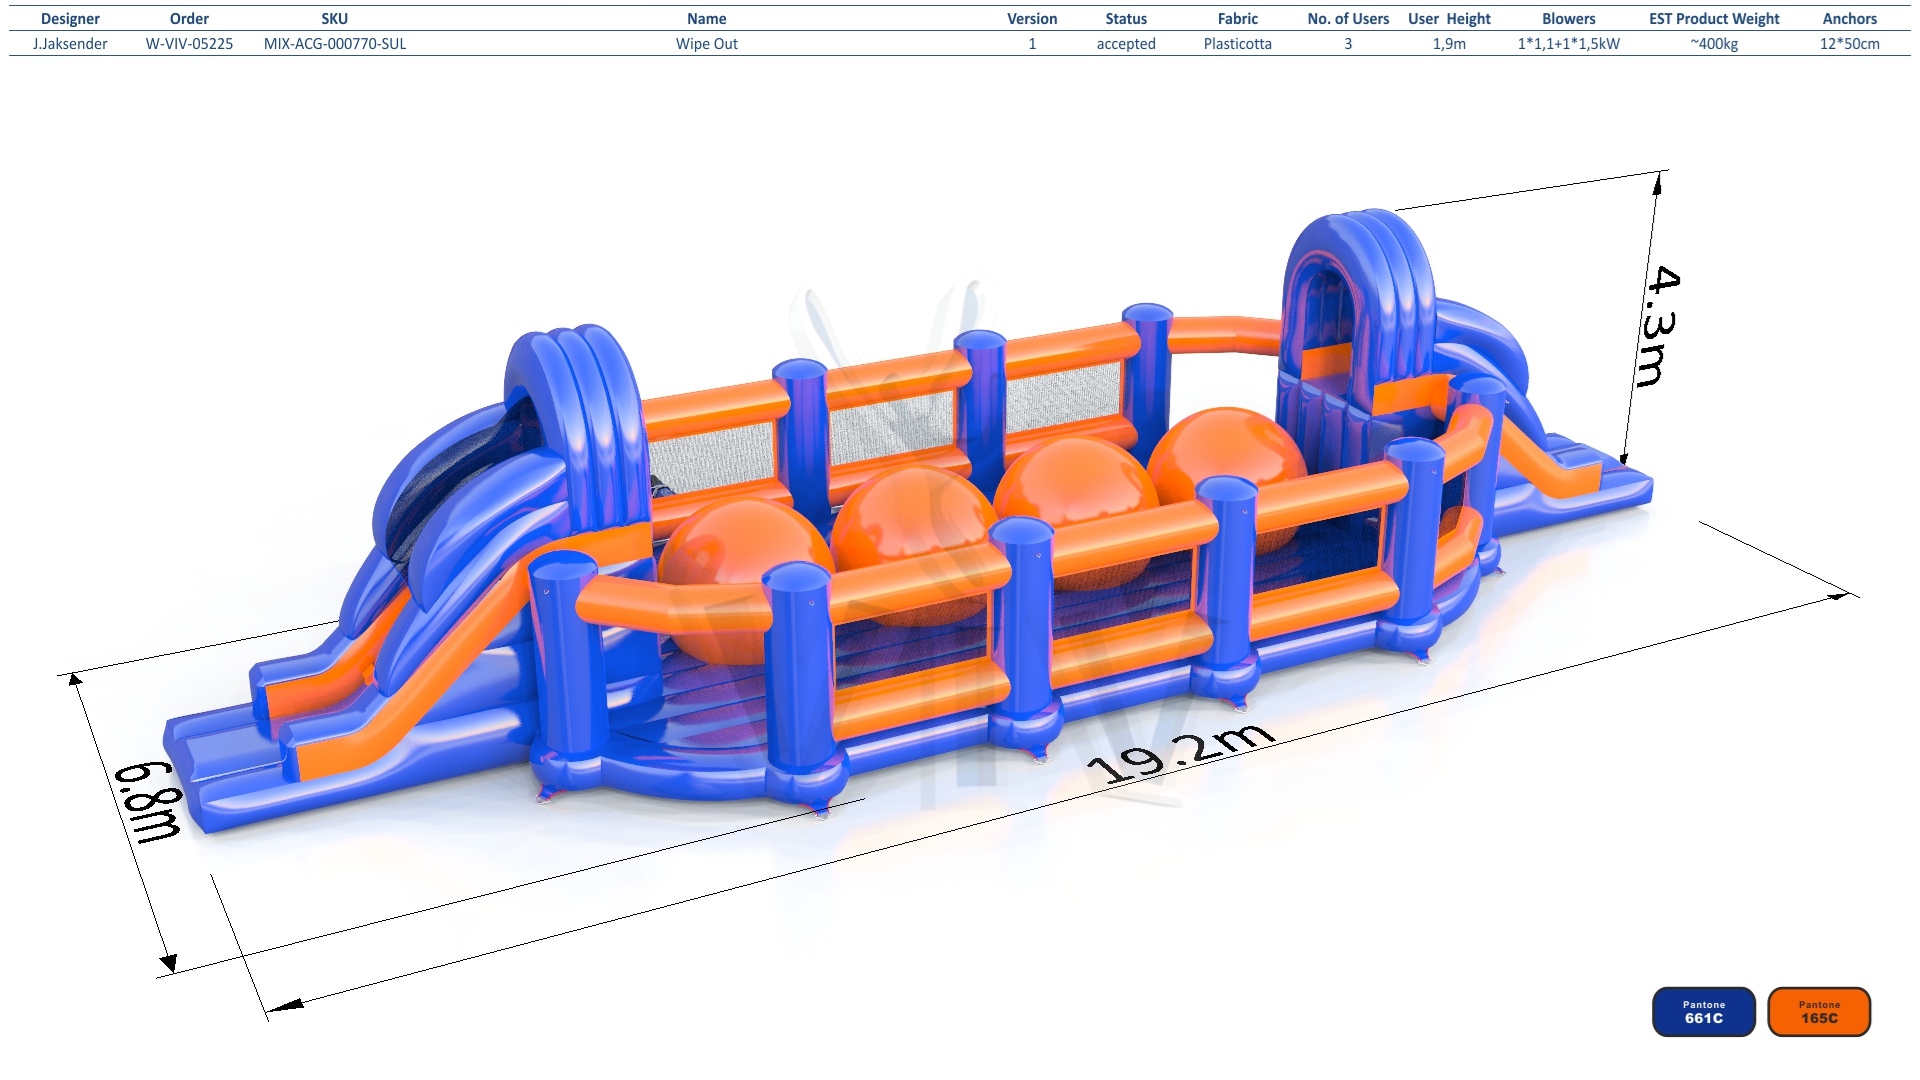Select number of users value 3
The image size is (1920, 1080).
(1348, 44)
